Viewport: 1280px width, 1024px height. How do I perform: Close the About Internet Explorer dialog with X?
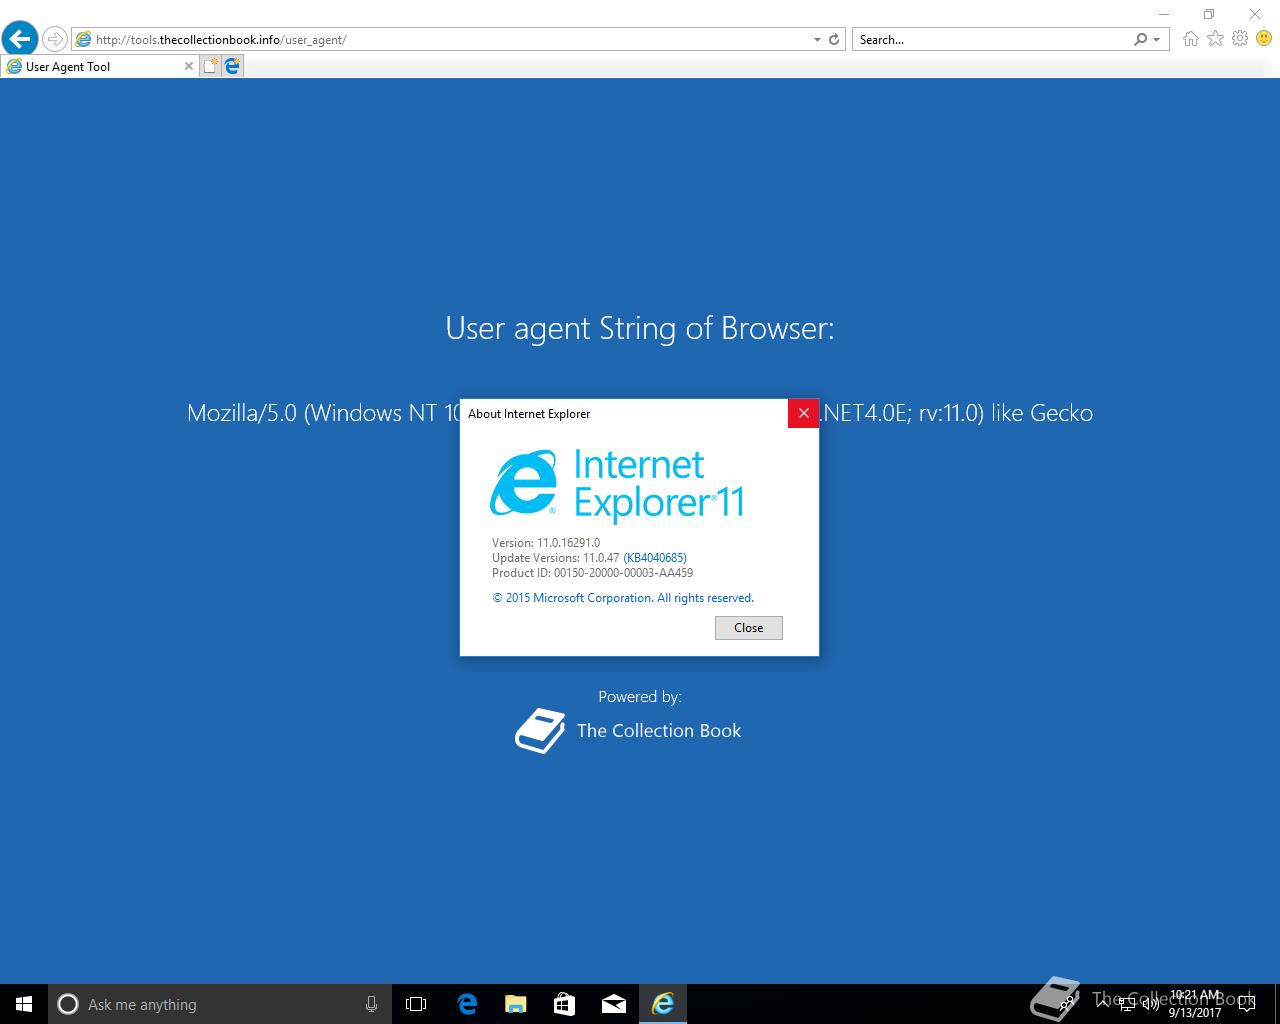click(x=803, y=413)
